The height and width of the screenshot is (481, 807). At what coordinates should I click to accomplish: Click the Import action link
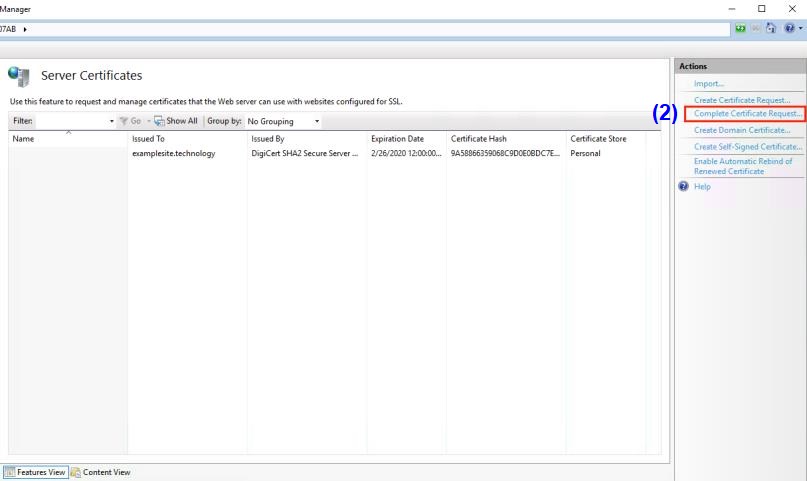709,84
